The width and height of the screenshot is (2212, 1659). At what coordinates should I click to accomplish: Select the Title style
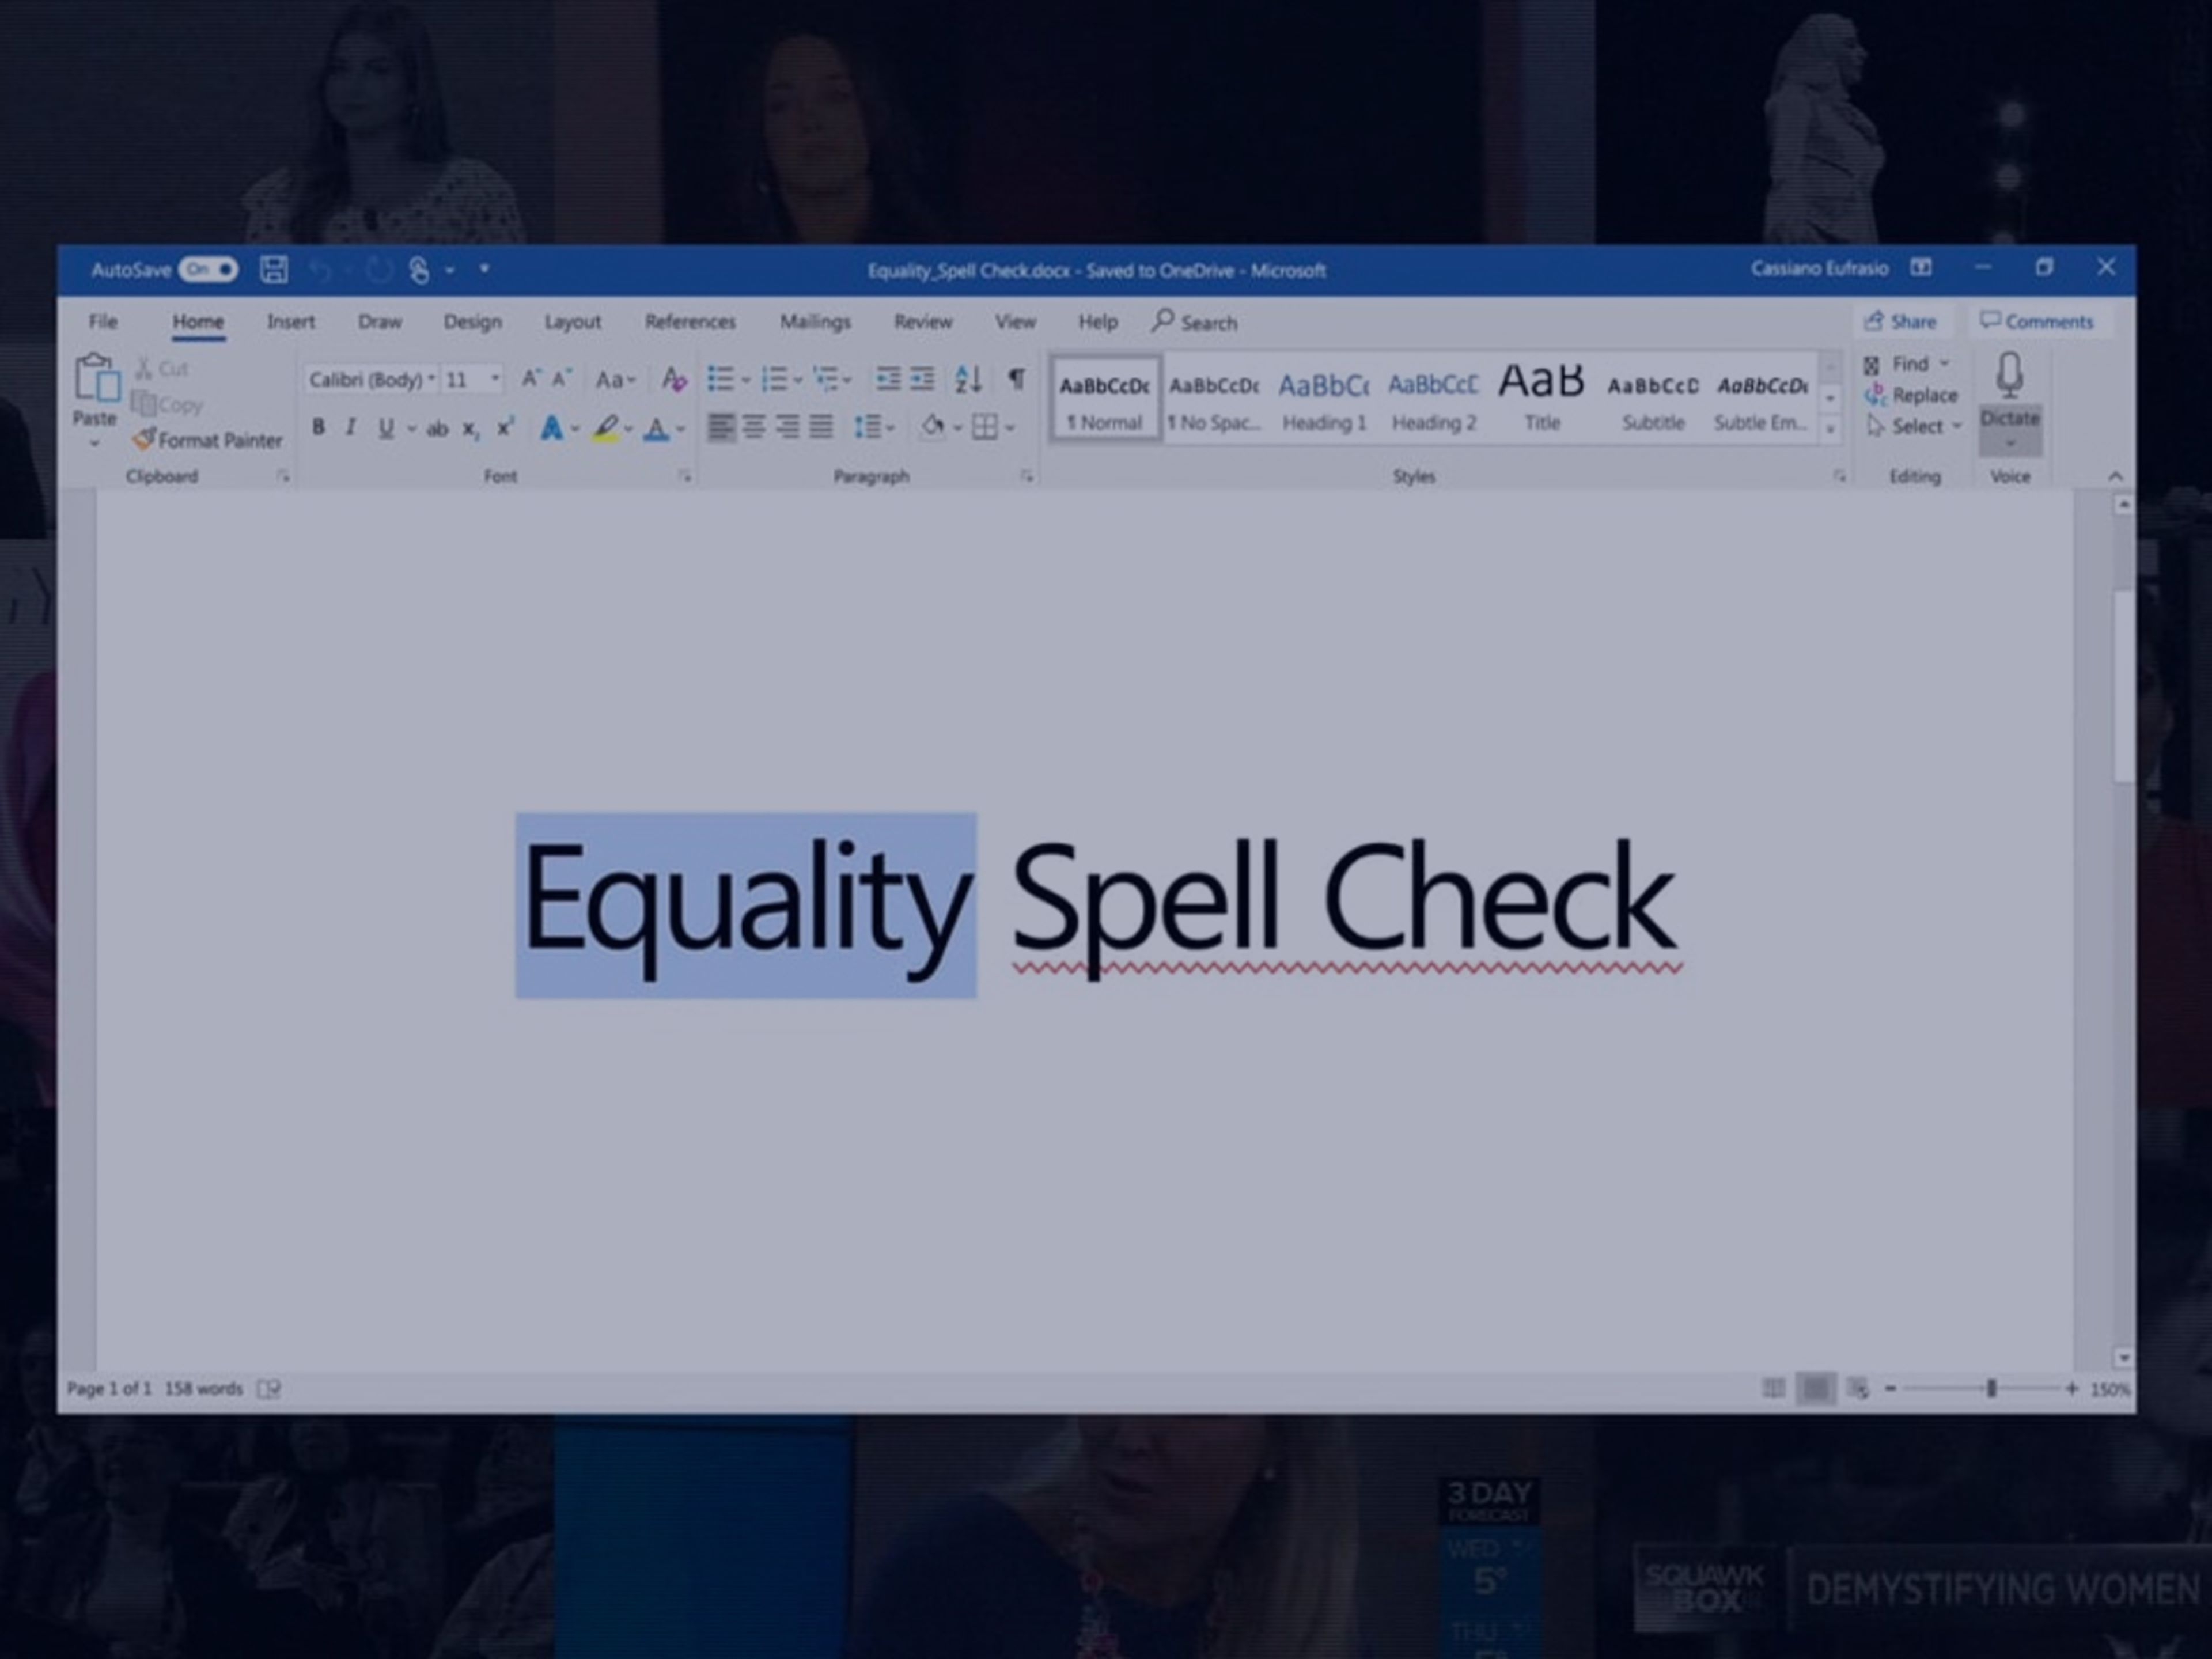1542,399
